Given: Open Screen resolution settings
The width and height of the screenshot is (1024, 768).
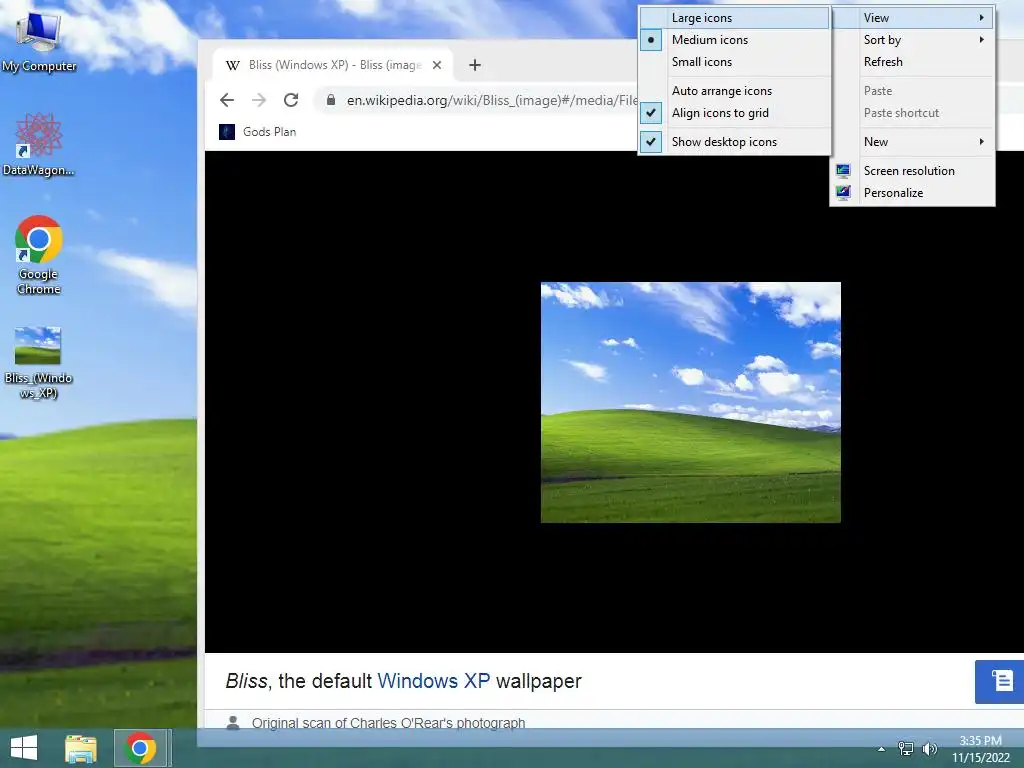Looking at the screenshot, I should [x=912, y=170].
